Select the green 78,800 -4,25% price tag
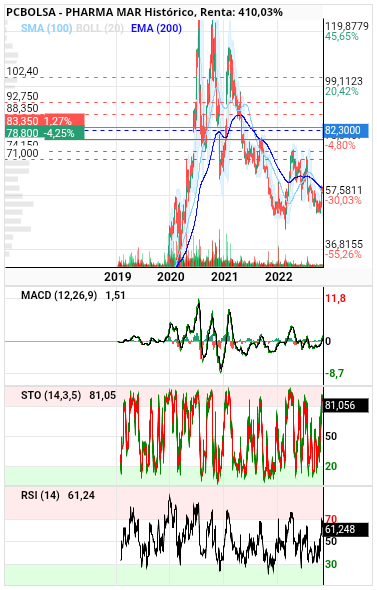 click(45, 133)
